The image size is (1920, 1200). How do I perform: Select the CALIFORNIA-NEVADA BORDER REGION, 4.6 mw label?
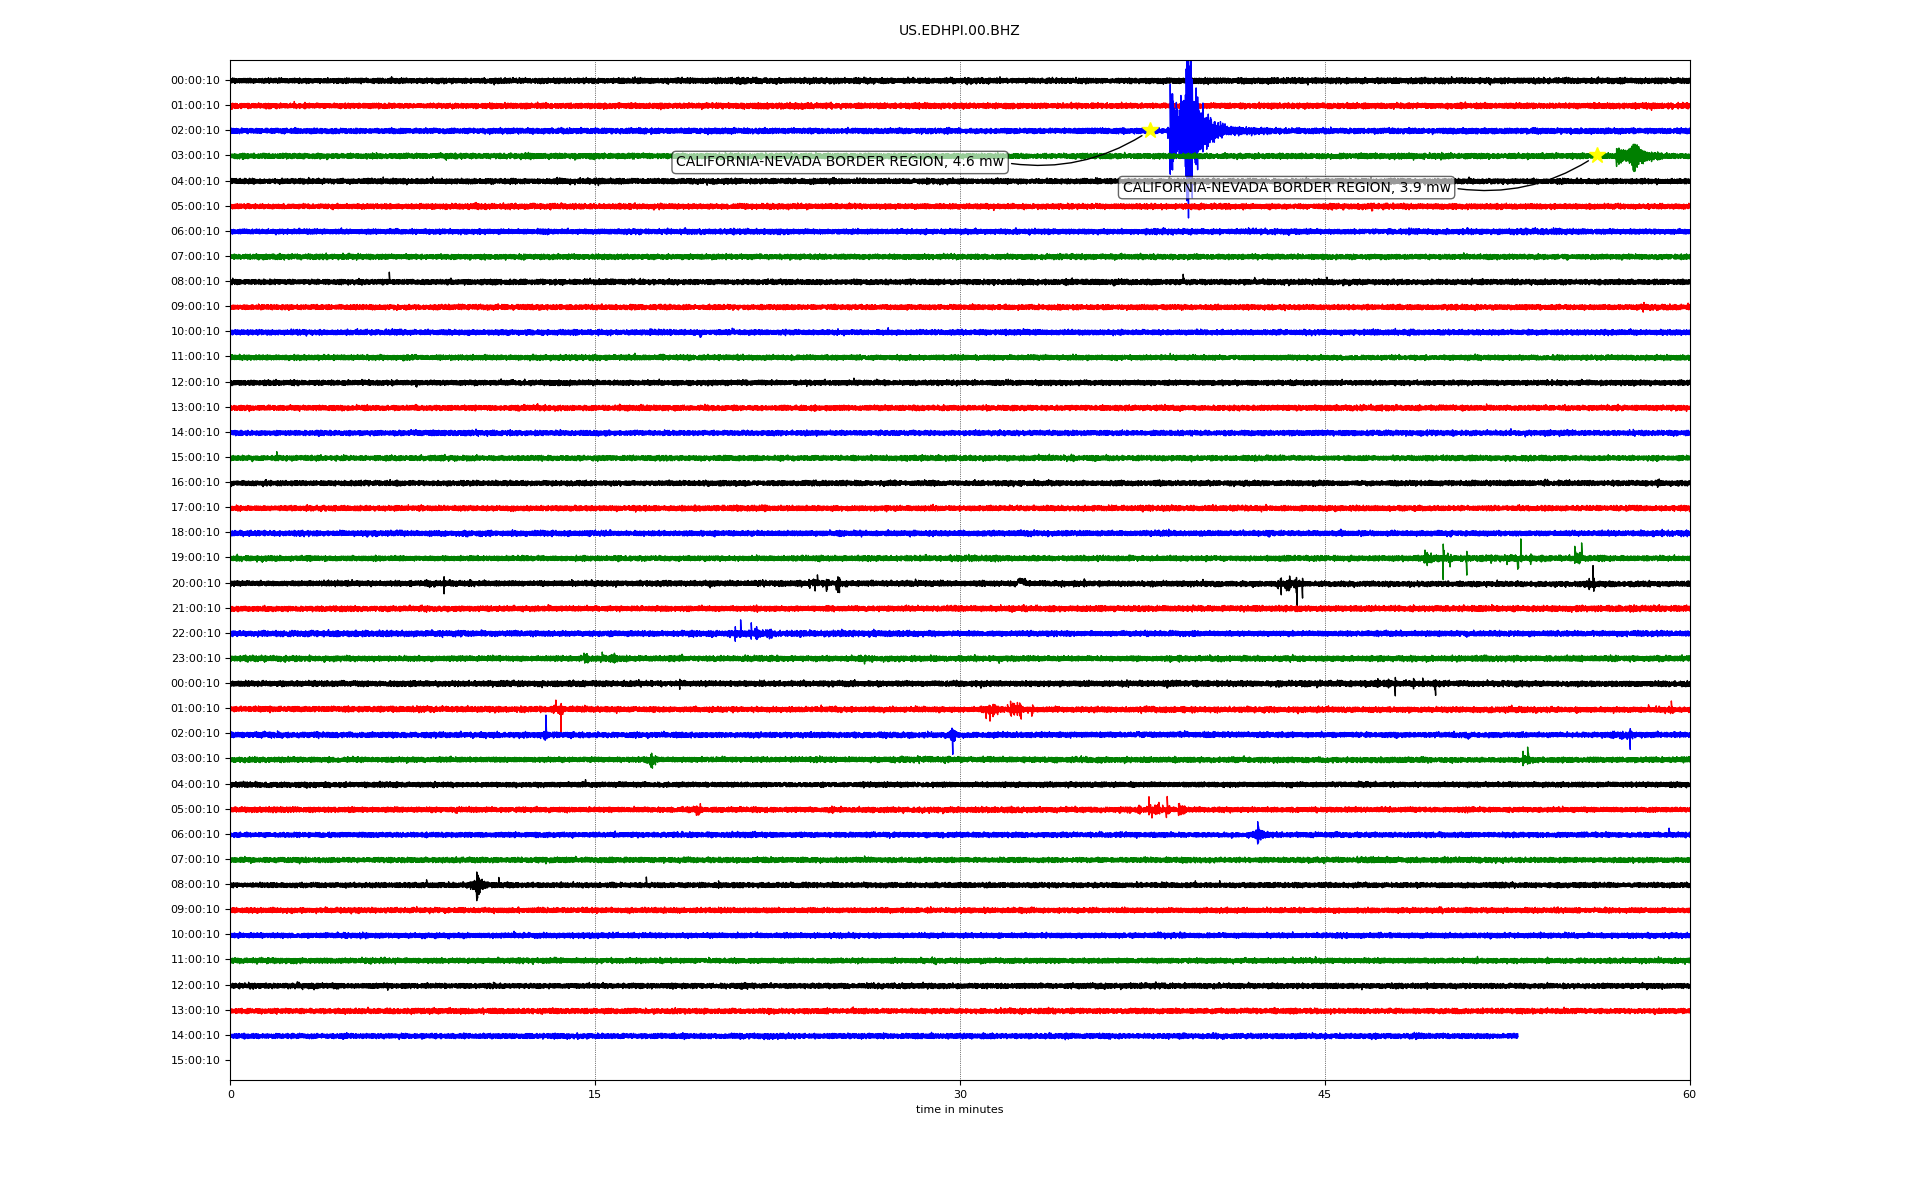[840, 162]
